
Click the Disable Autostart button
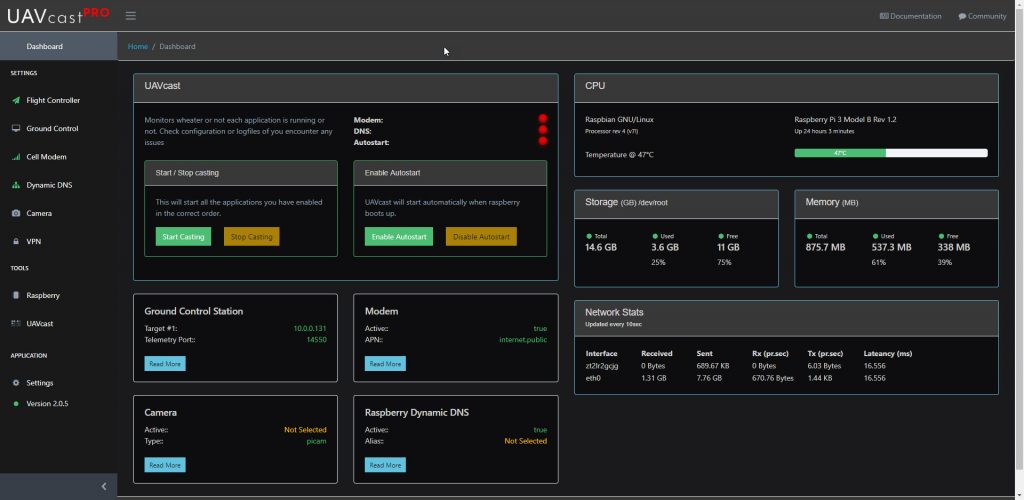(x=481, y=236)
